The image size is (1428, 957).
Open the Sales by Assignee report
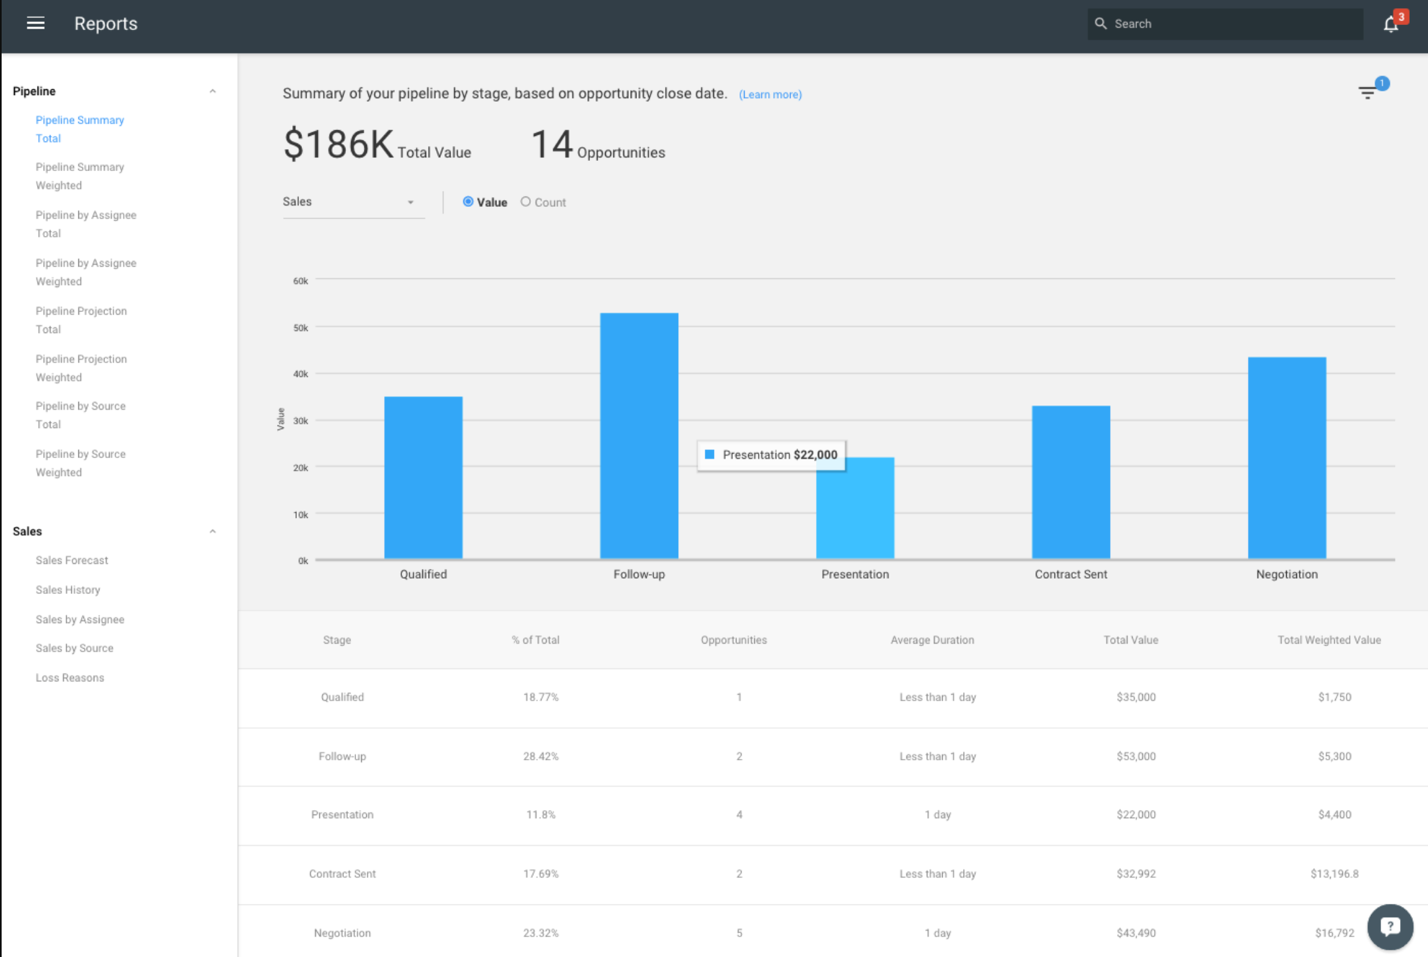tap(80, 620)
